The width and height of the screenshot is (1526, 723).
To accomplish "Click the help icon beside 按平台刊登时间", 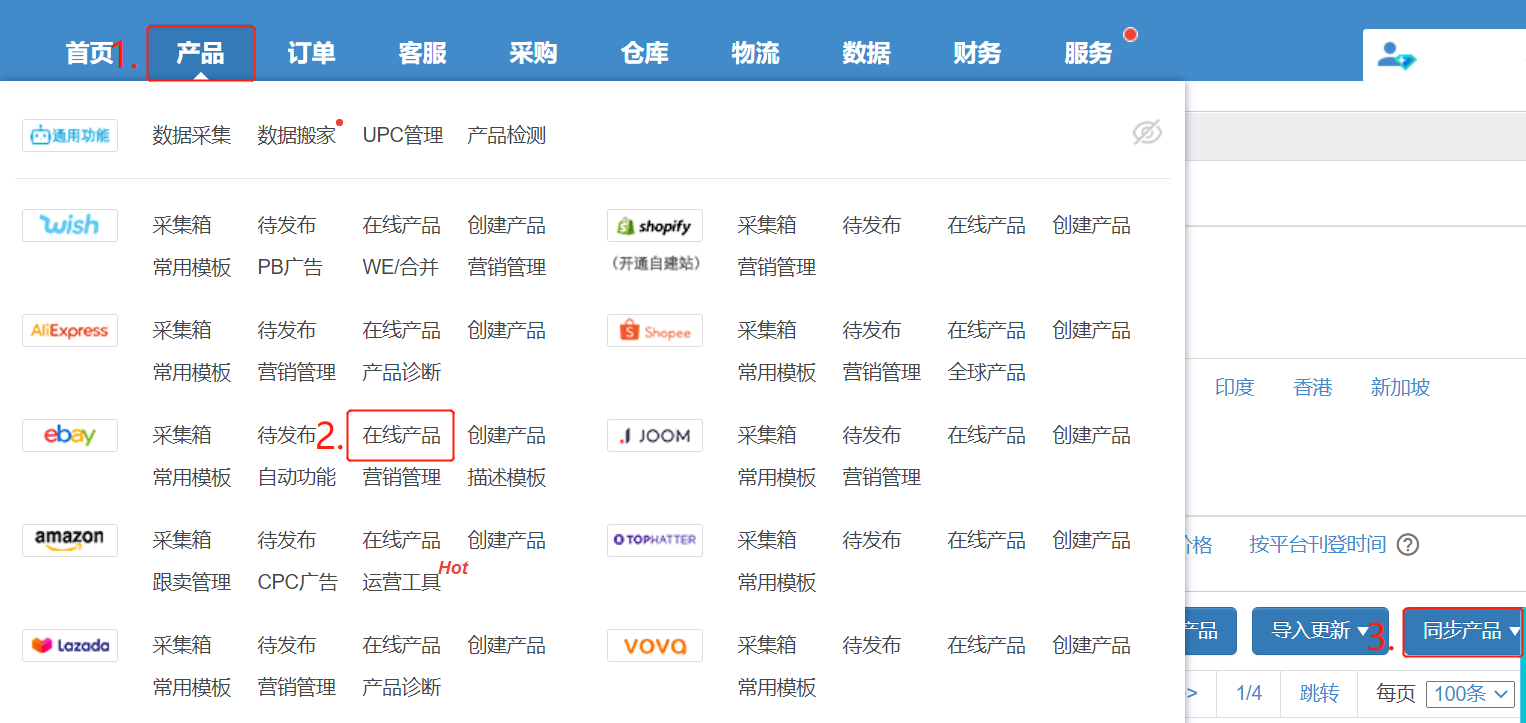I will (x=1408, y=545).
